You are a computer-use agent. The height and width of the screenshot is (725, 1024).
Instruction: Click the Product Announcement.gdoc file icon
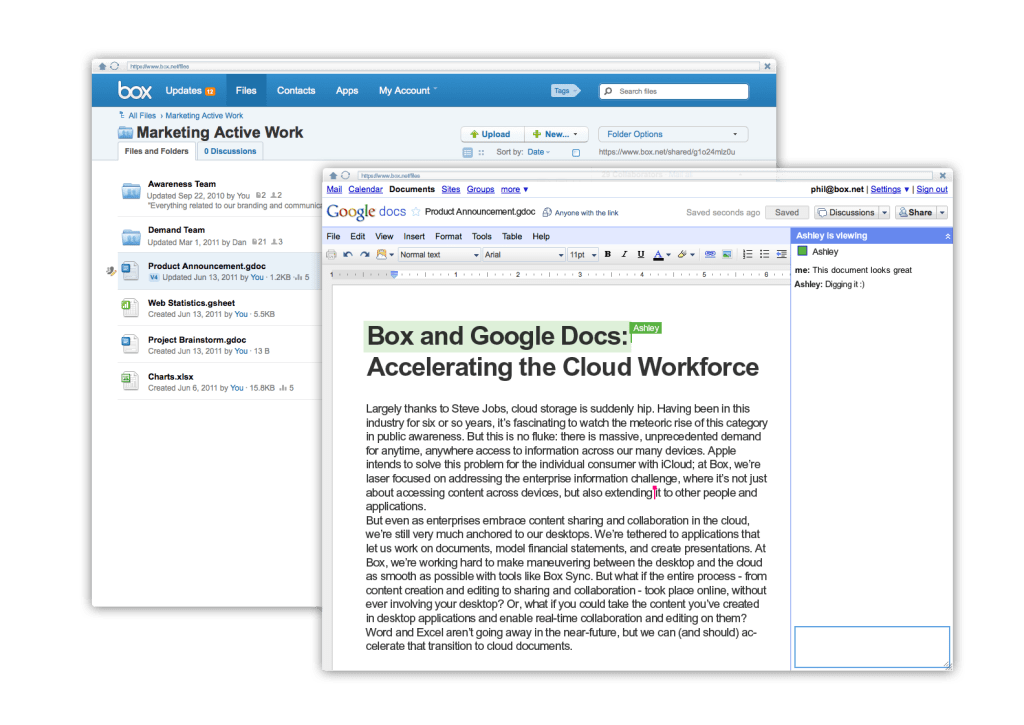click(x=130, y=270)
